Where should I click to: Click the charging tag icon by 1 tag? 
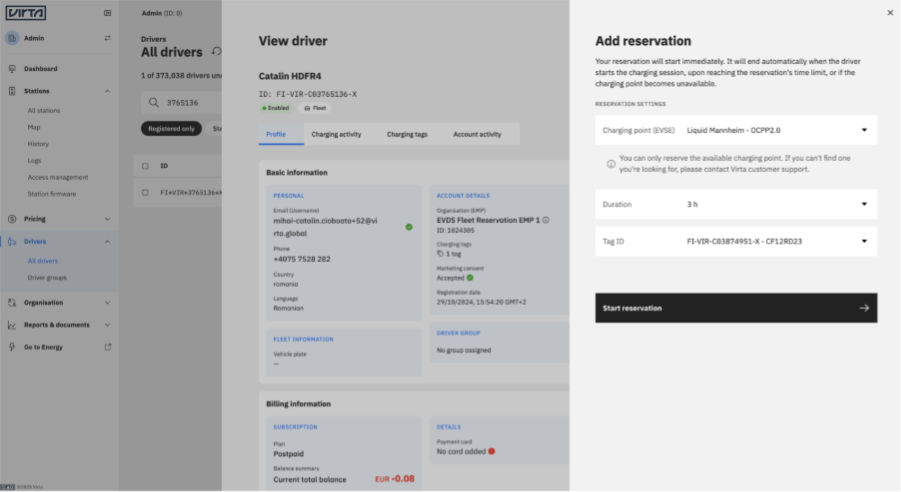440,253
